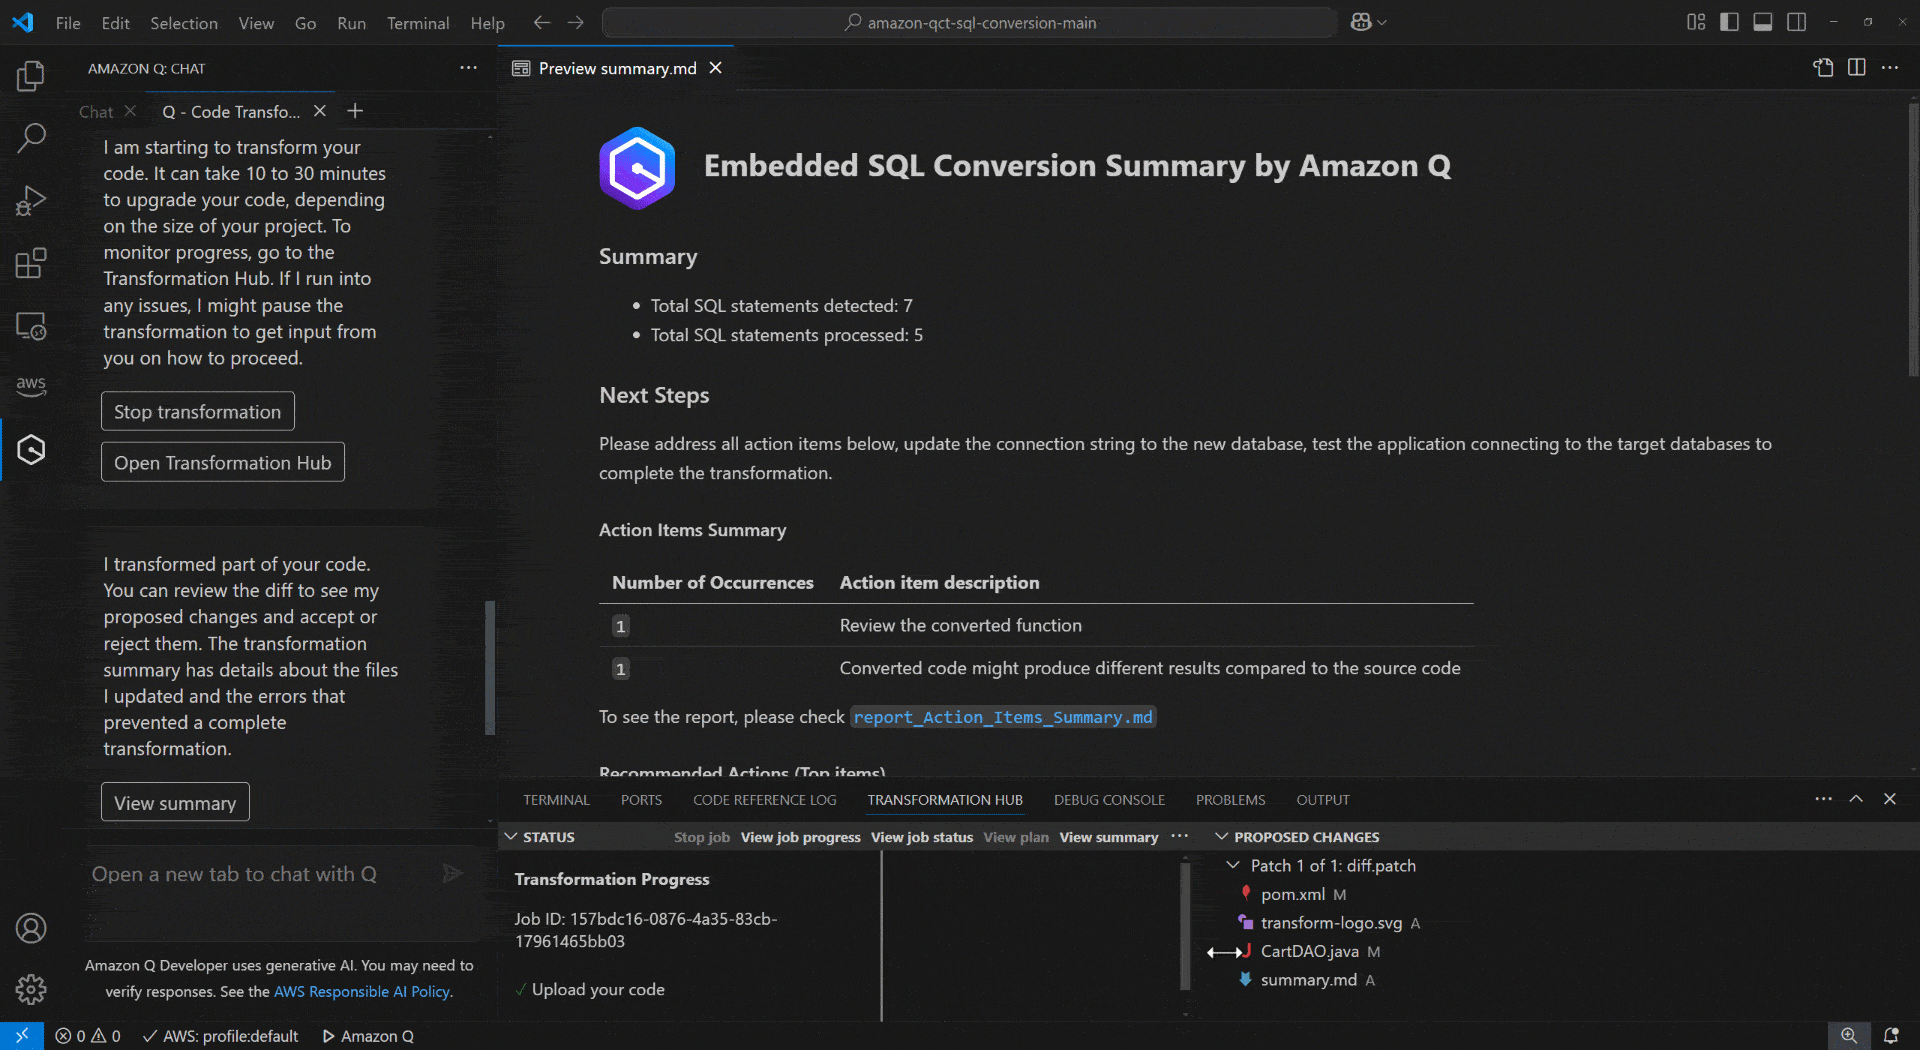Image resolution: width=1920 pixels, height=1050 pixels.
Task: Open the Search view icon
Action: [x=31, y=137]
